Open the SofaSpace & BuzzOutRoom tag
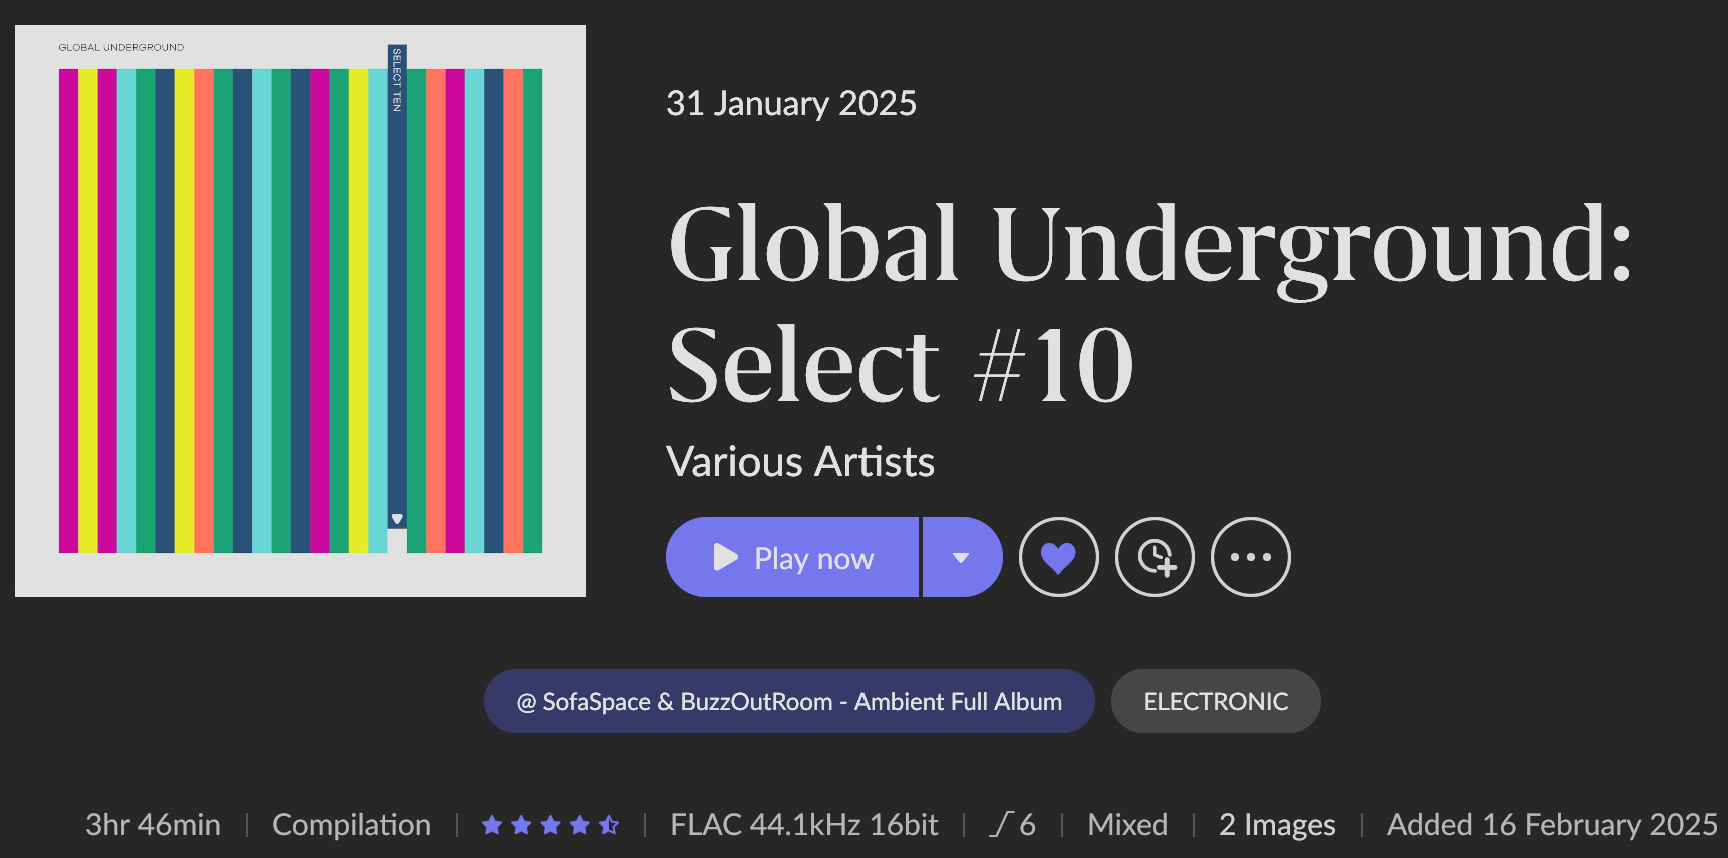Image resolution: width=1728 pixels, height=858 pixels. click(789, 701)
